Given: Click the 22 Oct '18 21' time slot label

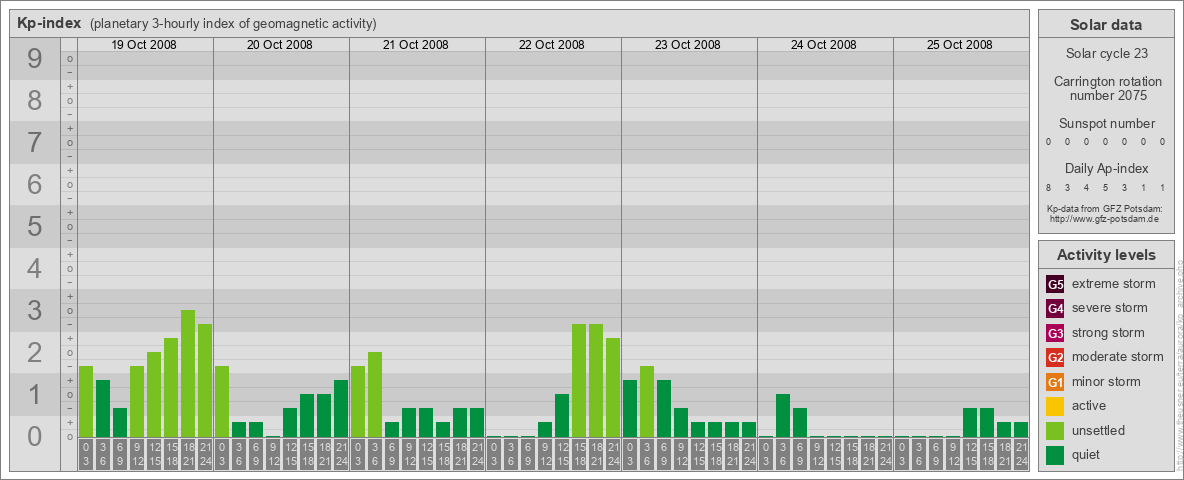Looking at the screenshot, I should (x=596, y=454).
